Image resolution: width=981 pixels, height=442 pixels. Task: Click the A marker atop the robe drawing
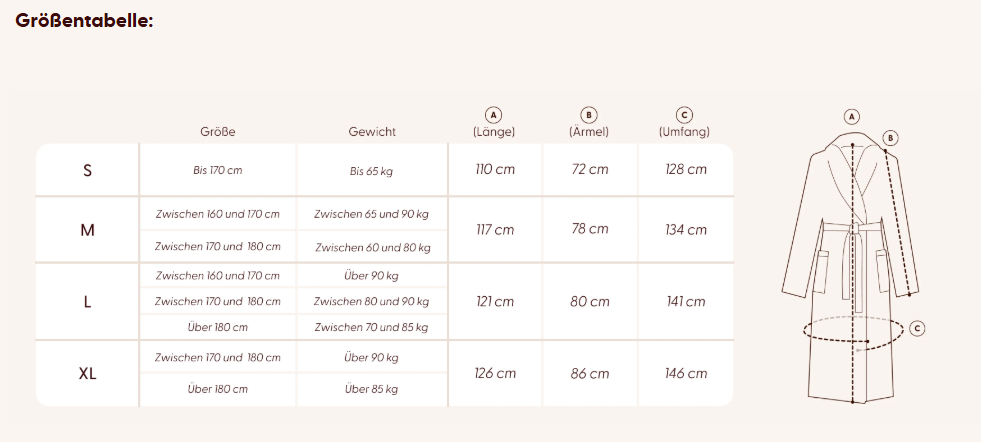point(852,116)
